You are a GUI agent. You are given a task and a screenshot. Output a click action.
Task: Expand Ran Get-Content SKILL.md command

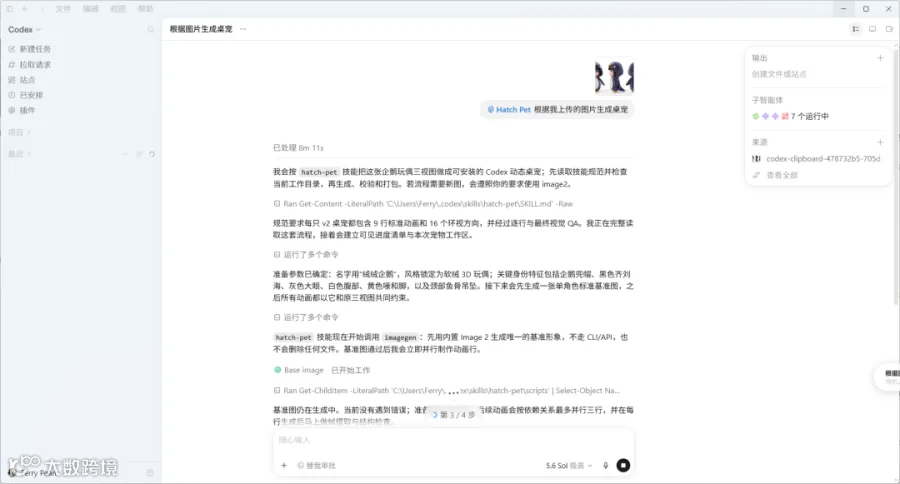coord(423,204)
